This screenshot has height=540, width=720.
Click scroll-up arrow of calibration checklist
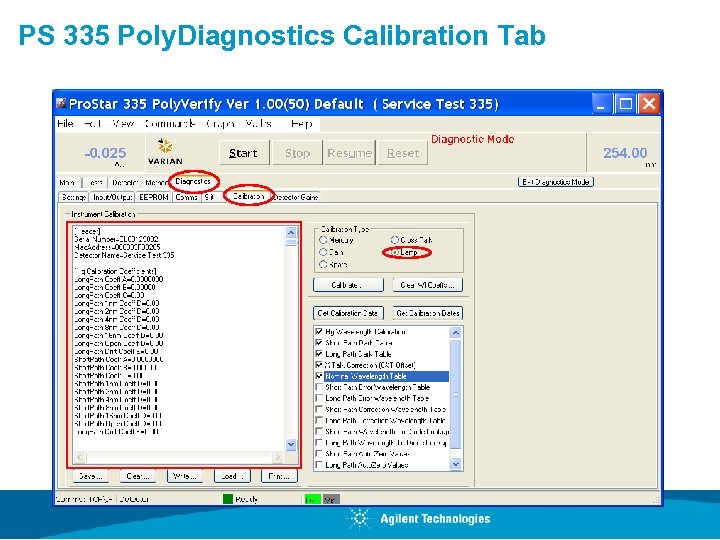pos(455,332)
